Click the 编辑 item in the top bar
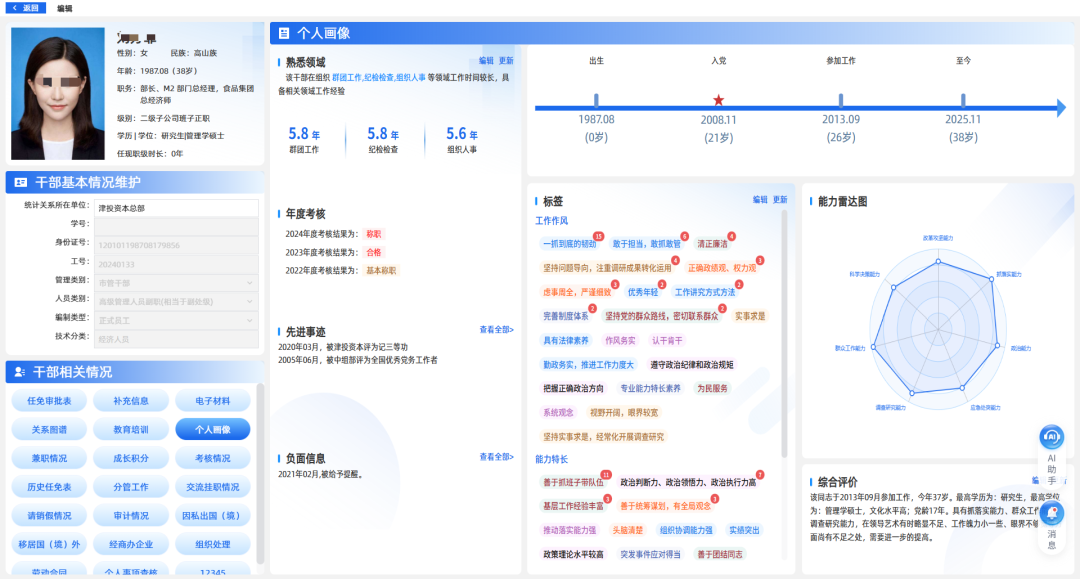Viewport: 1080px width, 579px height. (x=64, y=8)
